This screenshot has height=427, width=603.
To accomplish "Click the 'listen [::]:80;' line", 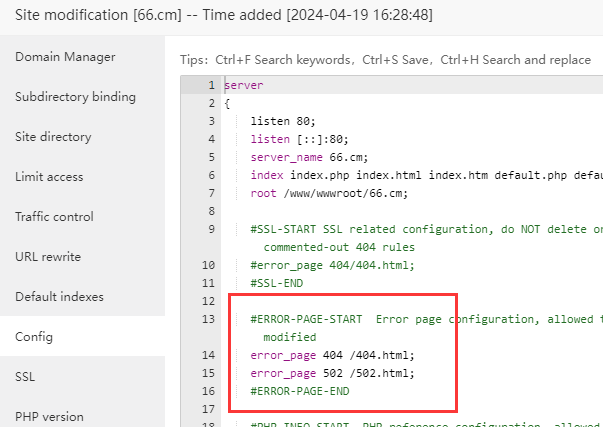I will [300, 139].
